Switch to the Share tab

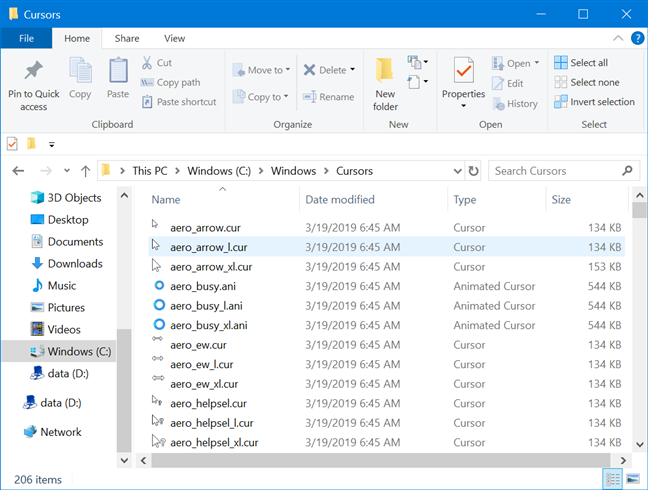127,38
